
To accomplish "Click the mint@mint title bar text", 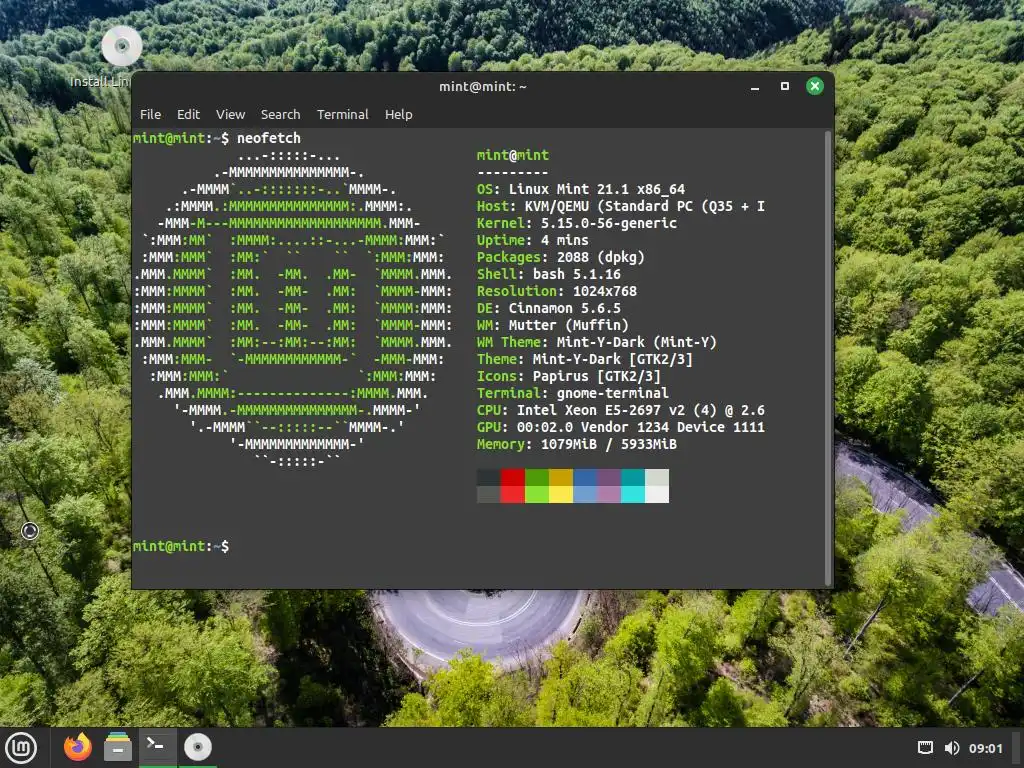I will [483, 86].
